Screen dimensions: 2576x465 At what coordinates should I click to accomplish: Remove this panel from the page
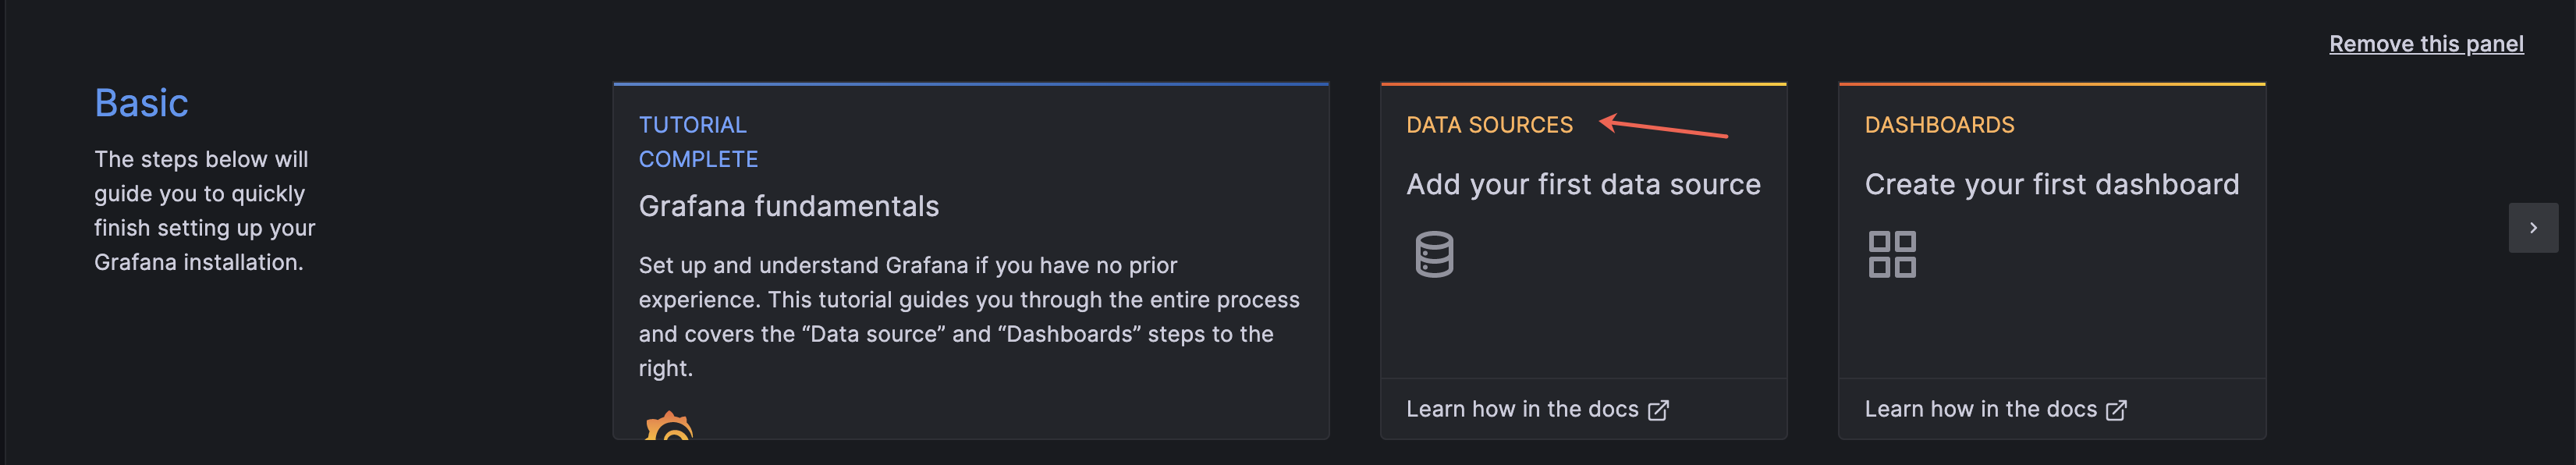(2425, 44)
